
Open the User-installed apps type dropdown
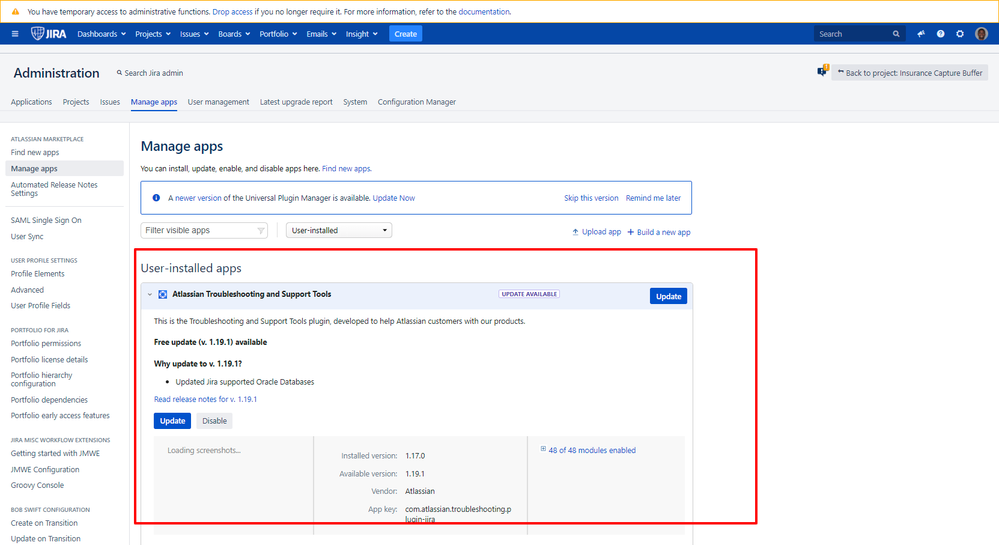click(x=339, y=231)
